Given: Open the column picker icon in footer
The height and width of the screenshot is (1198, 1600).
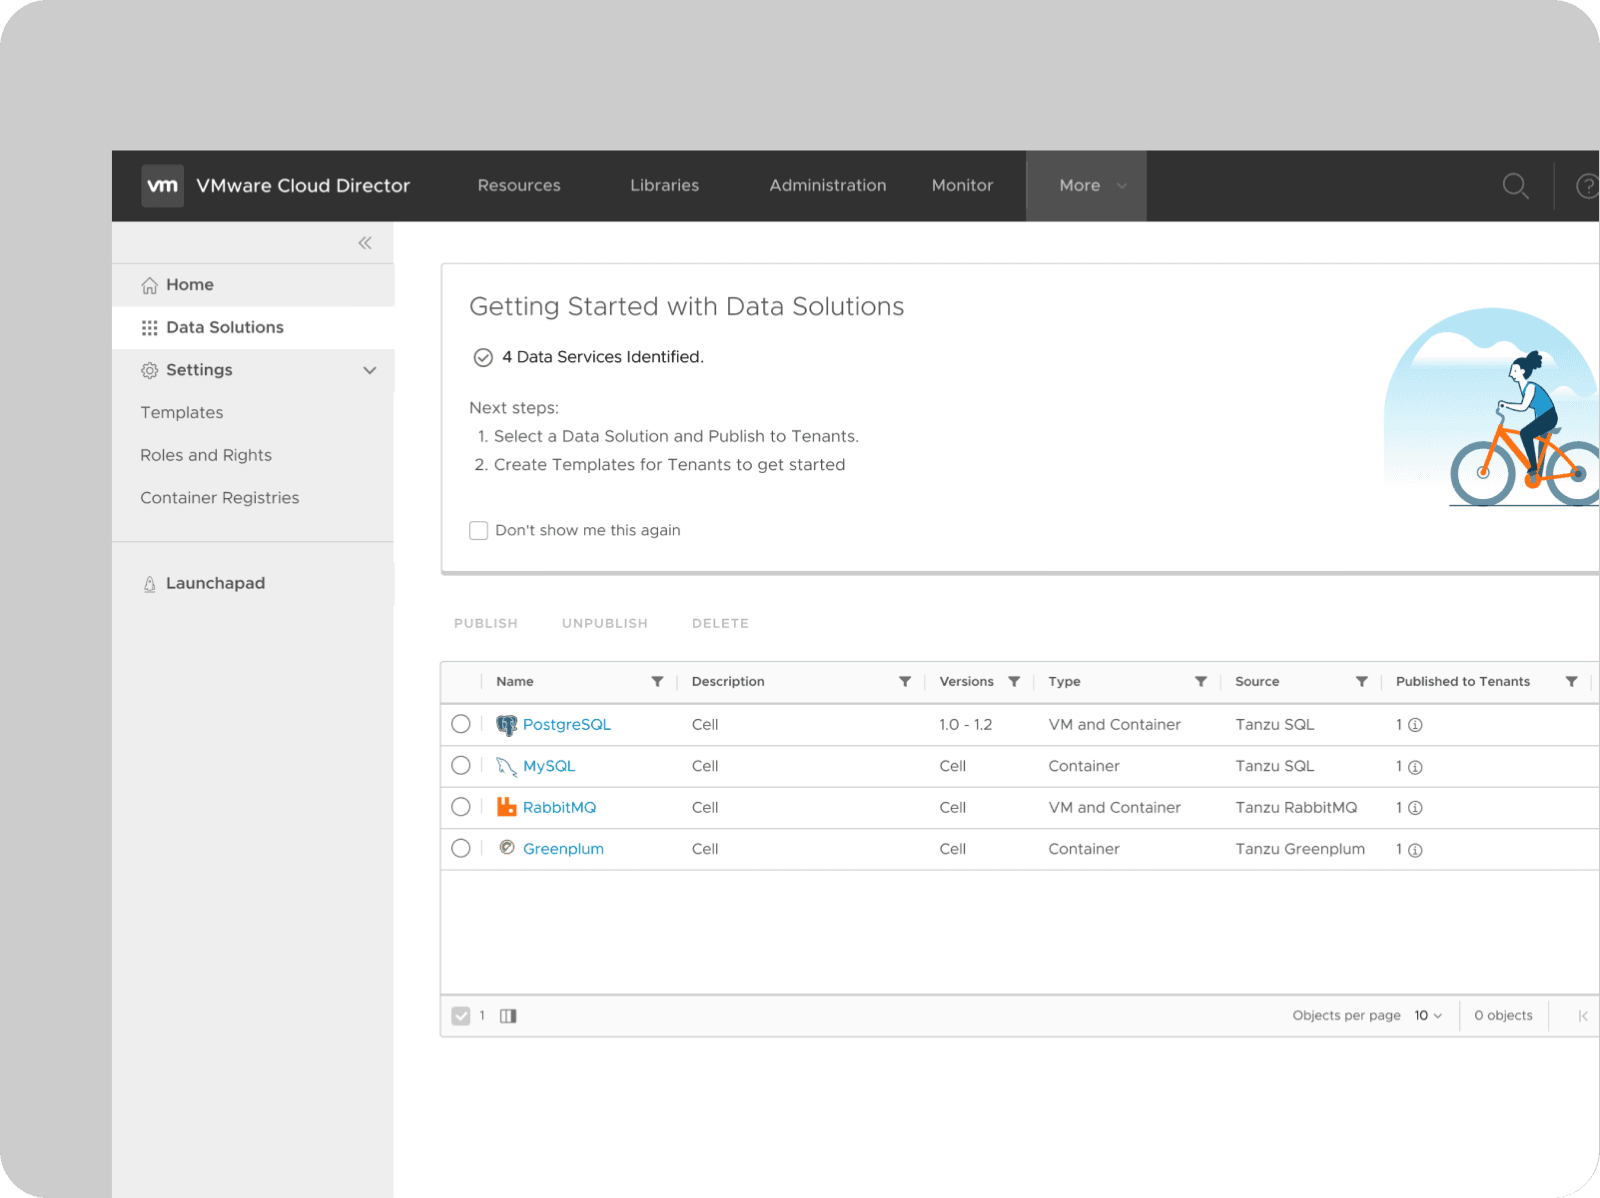Looking at the screenshot, I should coord(508,1016).
